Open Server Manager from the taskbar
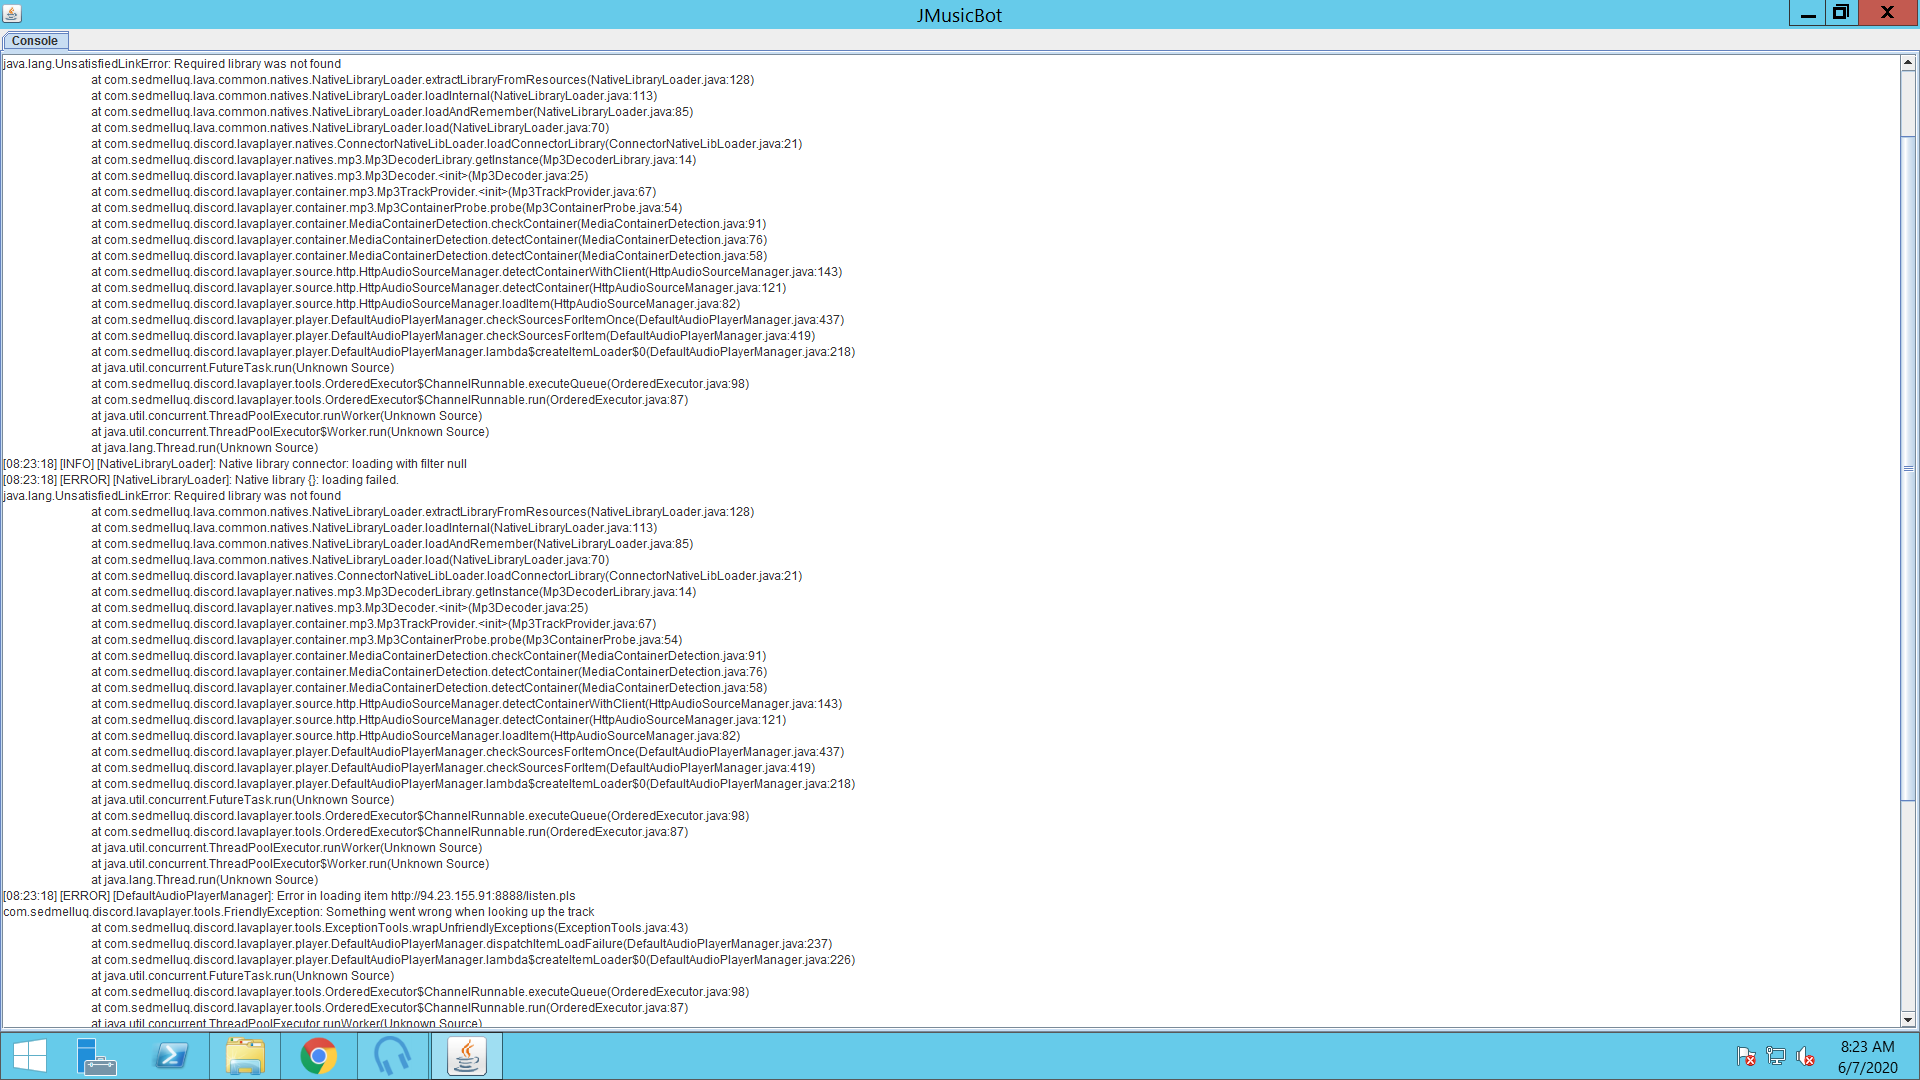This screenshot has height=1080, width=1920. point(96,1055)
